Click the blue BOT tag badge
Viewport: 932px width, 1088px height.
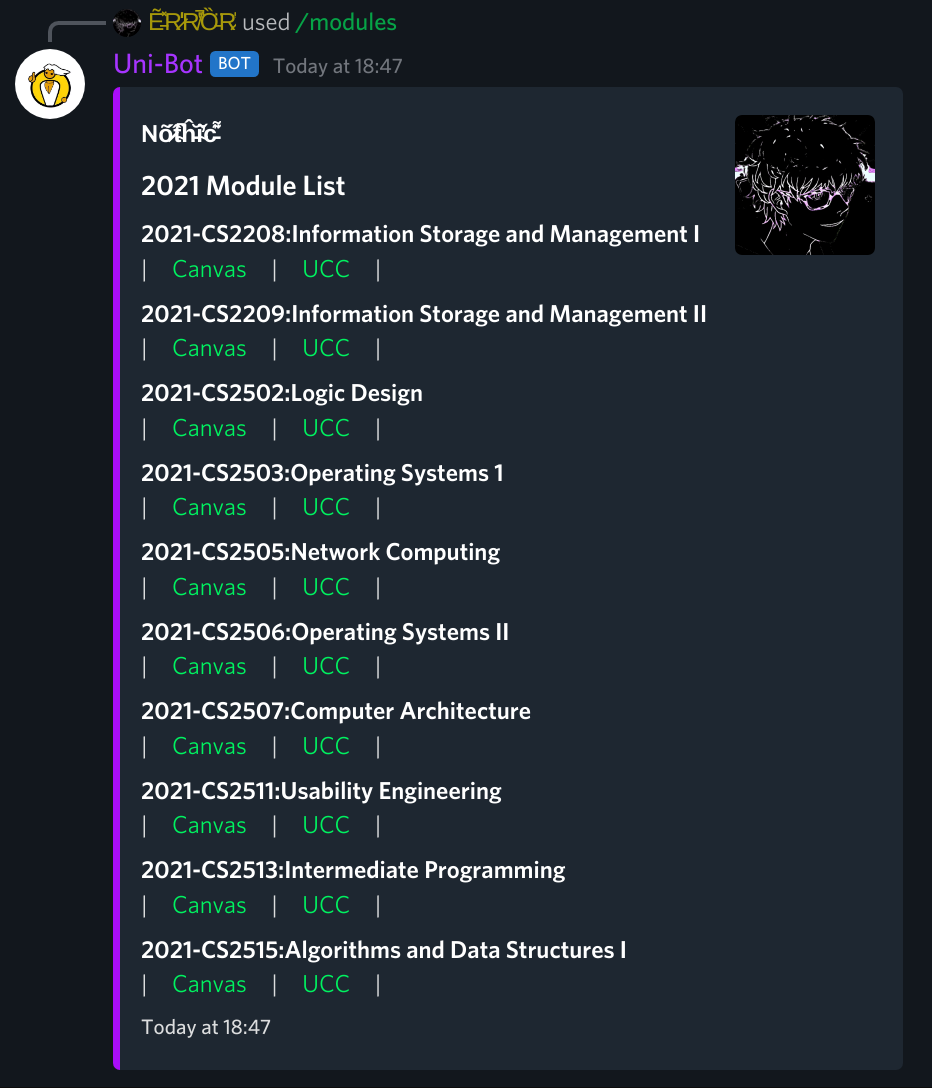click(x=234, y=64)
